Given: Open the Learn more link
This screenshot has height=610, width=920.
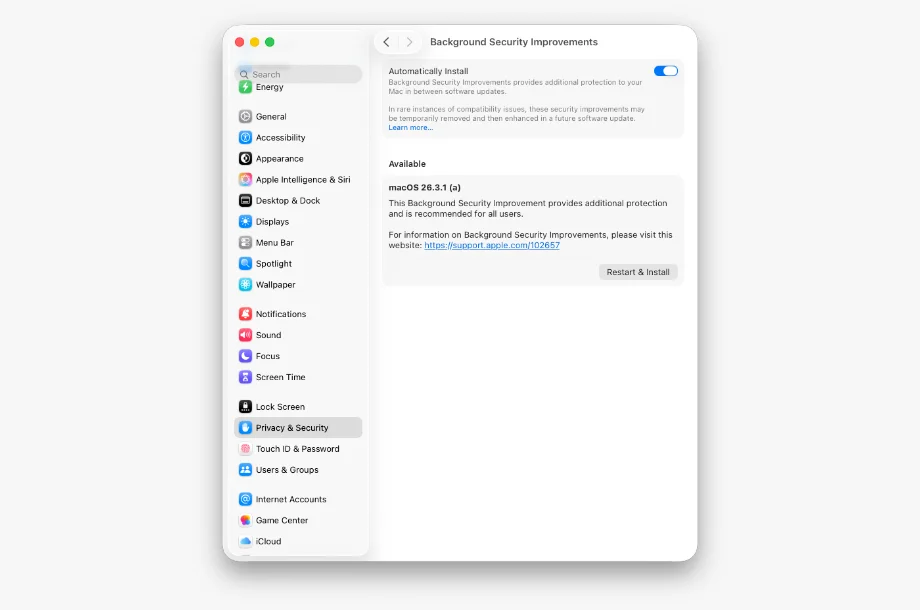Looking at the screenshot, I should pos(410,128).
